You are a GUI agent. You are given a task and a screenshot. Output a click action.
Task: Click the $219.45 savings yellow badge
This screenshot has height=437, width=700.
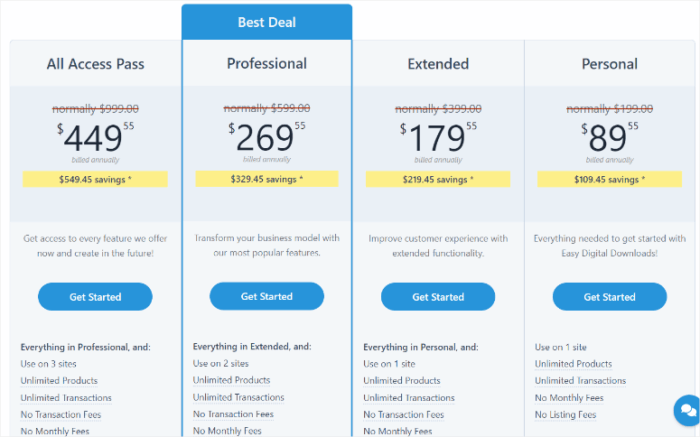pos(438,179)
